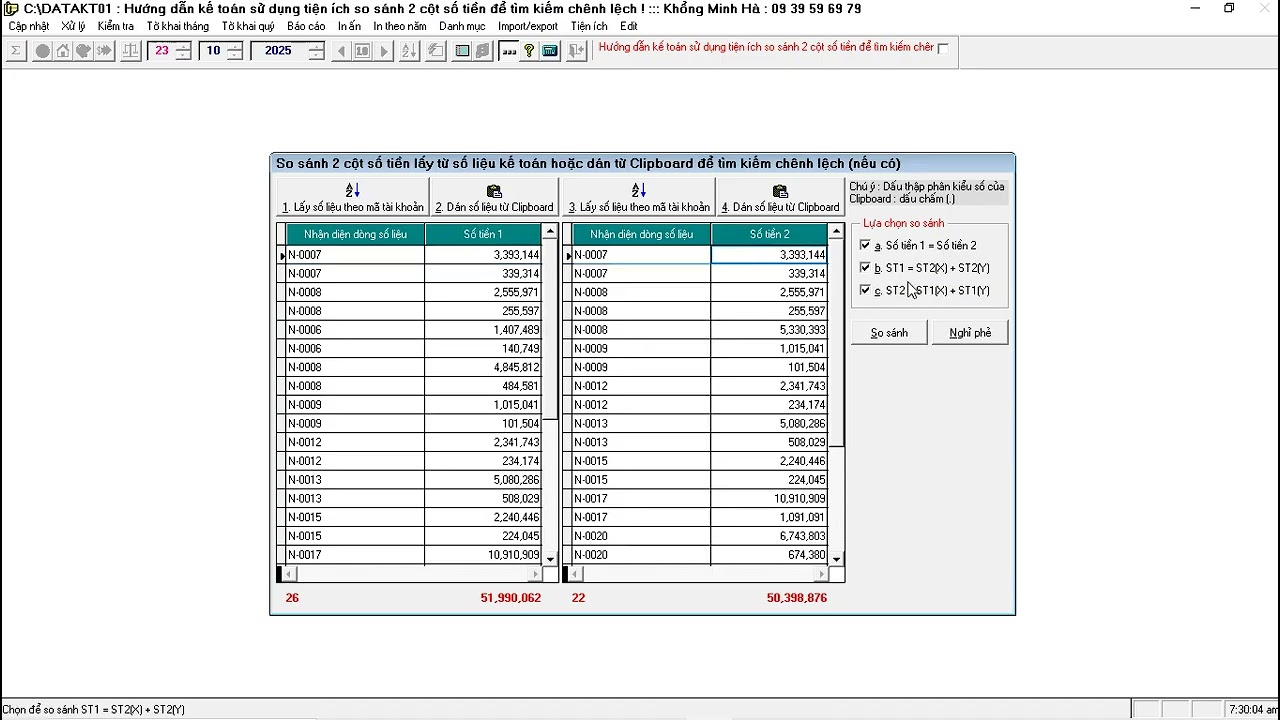Viewport: 1280px width, 720px height.
Task: Click left table horizontal scrollbar right arrow
Action: pyautogui.click(x=536, y=574)
